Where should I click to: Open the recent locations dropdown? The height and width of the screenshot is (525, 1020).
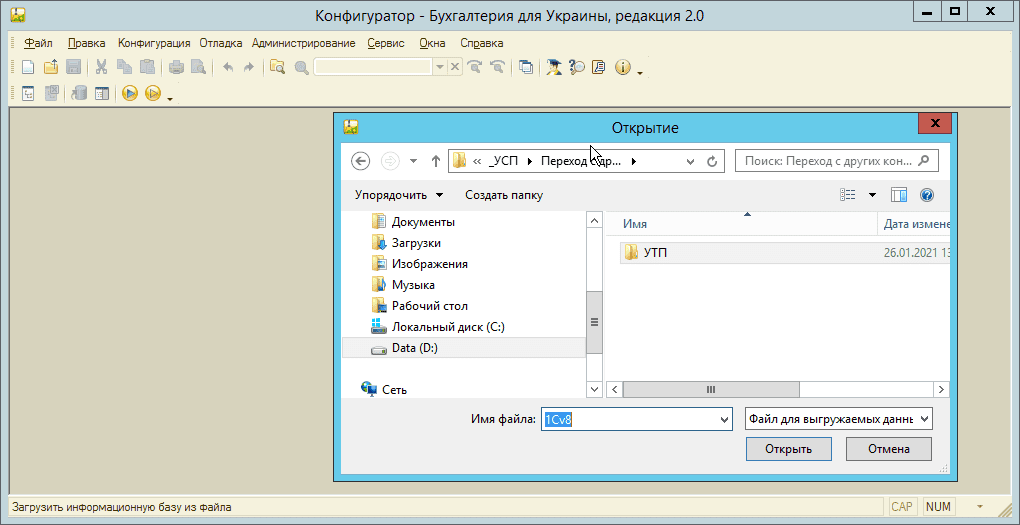click(412, 161)
